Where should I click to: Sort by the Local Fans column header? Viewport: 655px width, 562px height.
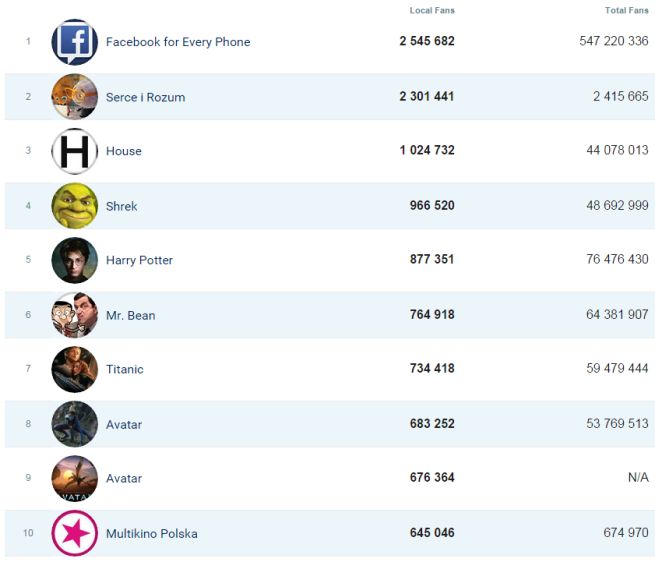click(x=432, y=11)
